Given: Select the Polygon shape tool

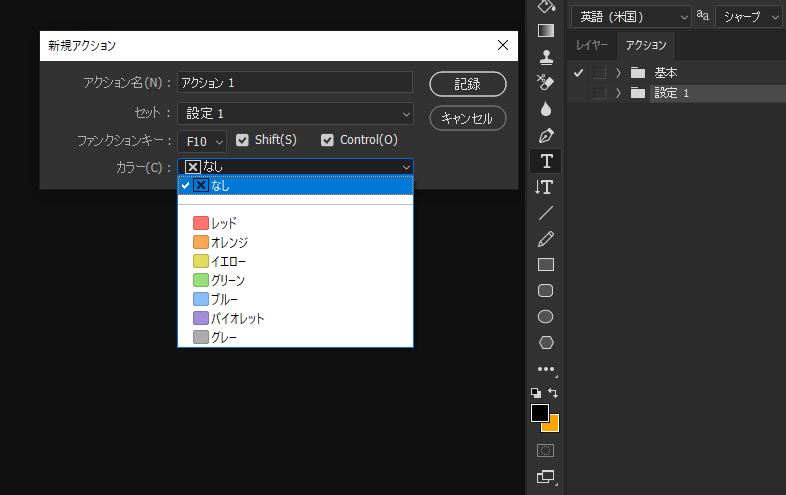Looking at the screenshot, I should (546, 343).
